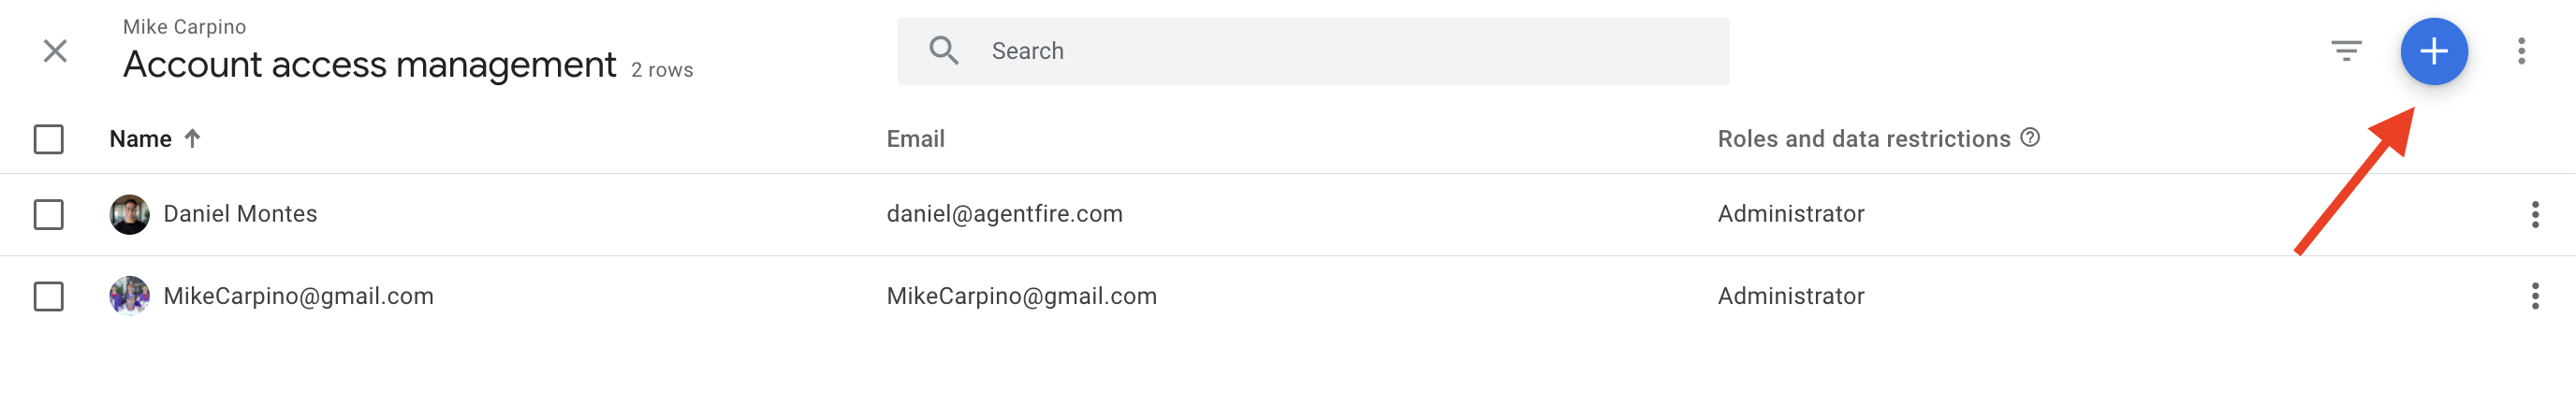Select the daniel@agentfire.com email cell
Screen dimensions: 2576x419
pyautogui.click(x=1004, y=214)
